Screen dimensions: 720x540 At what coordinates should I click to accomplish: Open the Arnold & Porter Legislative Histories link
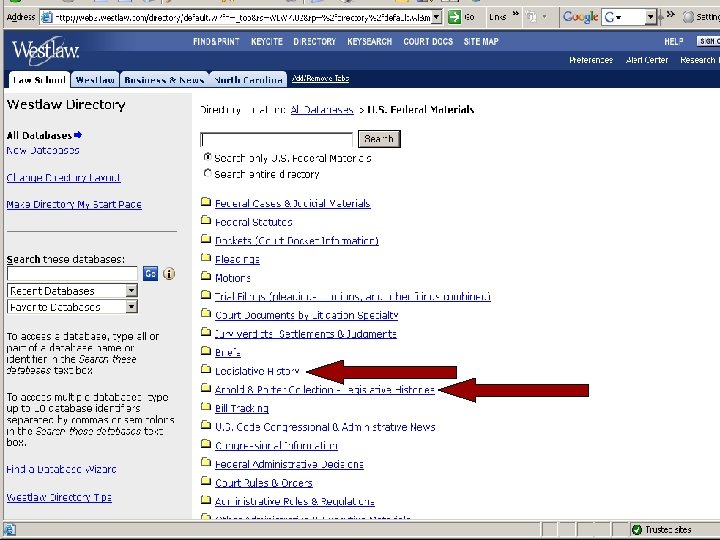[325, 390]
